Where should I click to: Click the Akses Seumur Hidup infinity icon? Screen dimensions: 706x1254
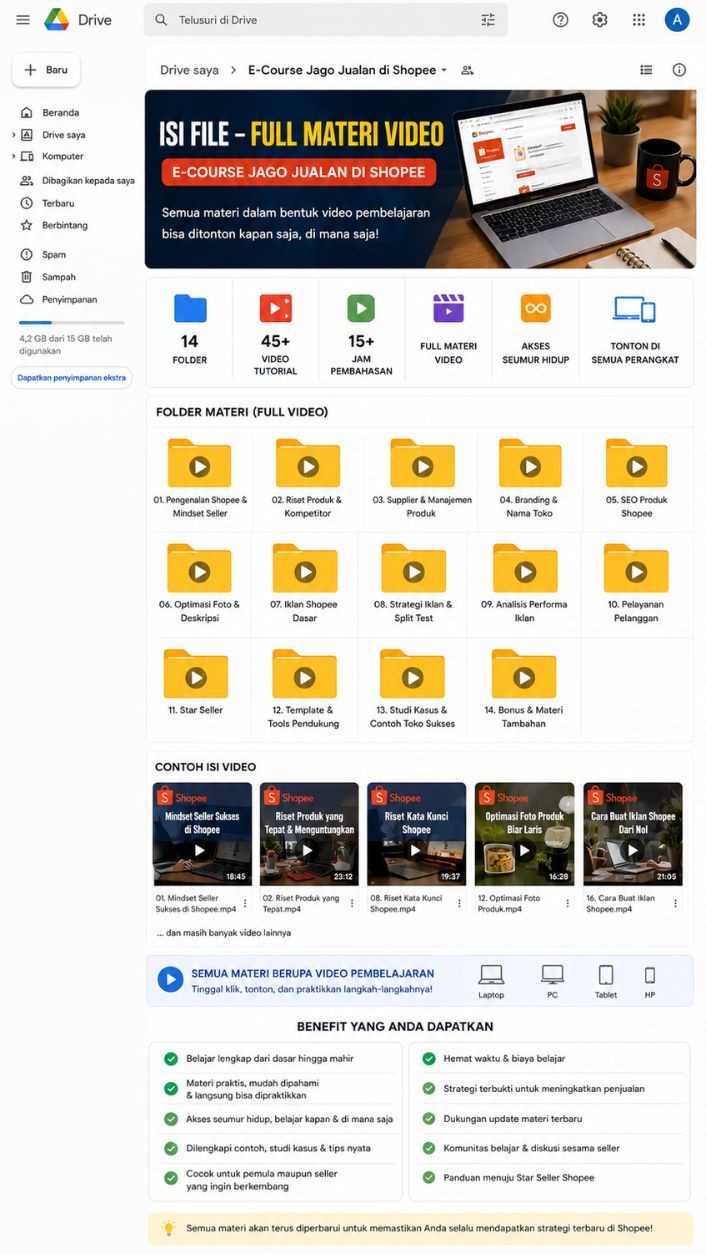click(536, 308)
